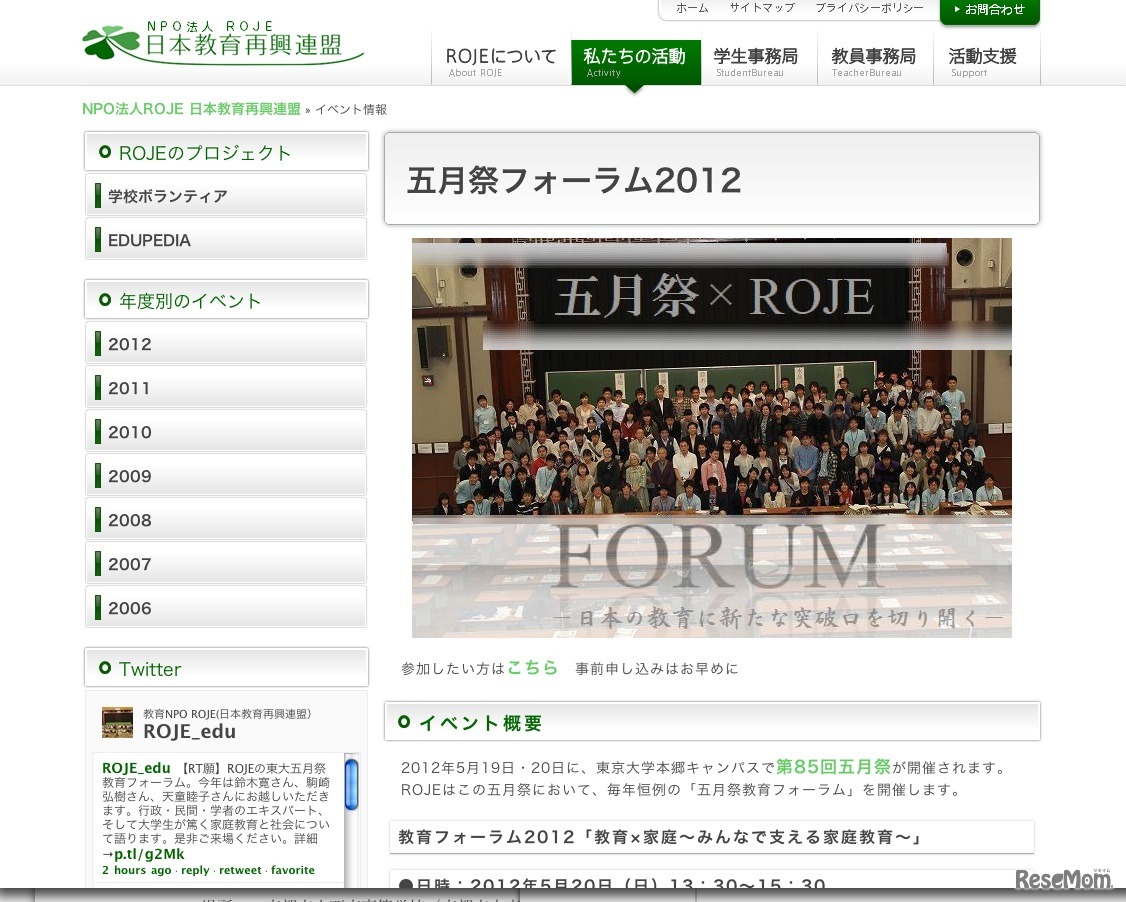
Task: Click the ホーム link in top bar
Action: pos(691,8)
